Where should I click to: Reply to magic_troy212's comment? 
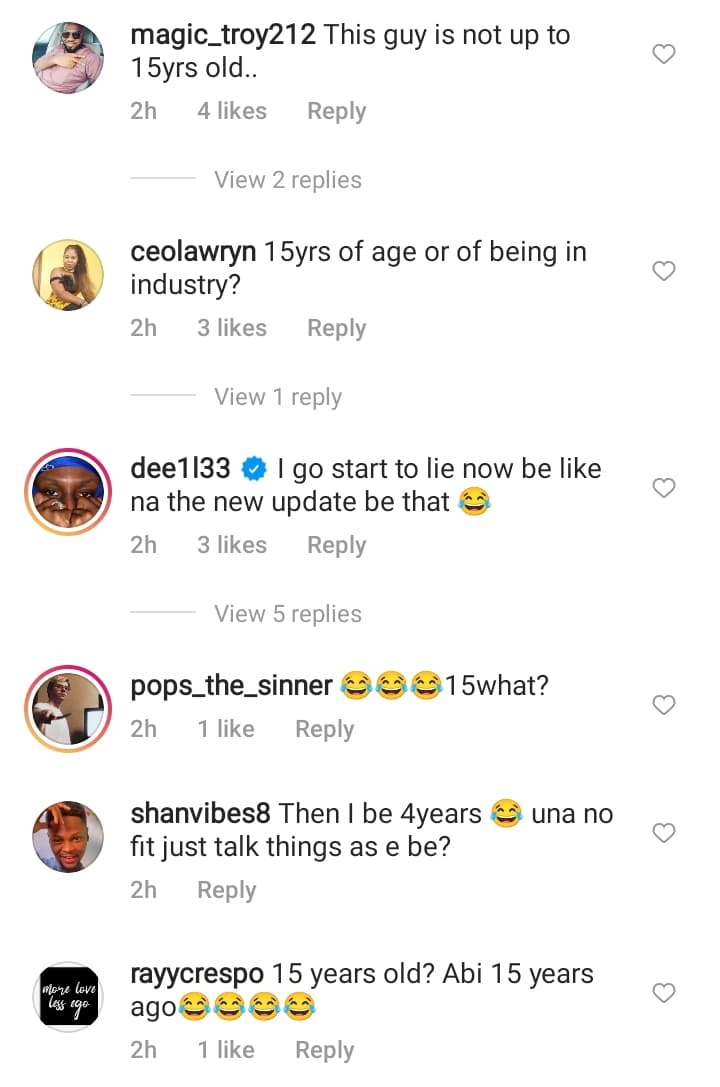(x=336, y=111)
